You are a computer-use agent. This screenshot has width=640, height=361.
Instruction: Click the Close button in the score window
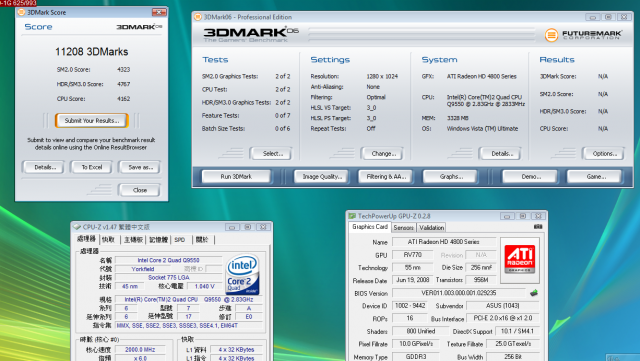point(139,190)
